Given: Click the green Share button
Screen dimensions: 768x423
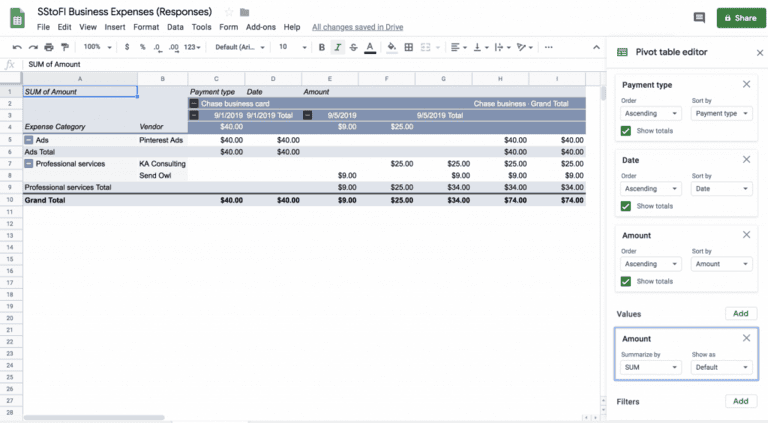Looking at the screenshot, I should coord(739,18).
